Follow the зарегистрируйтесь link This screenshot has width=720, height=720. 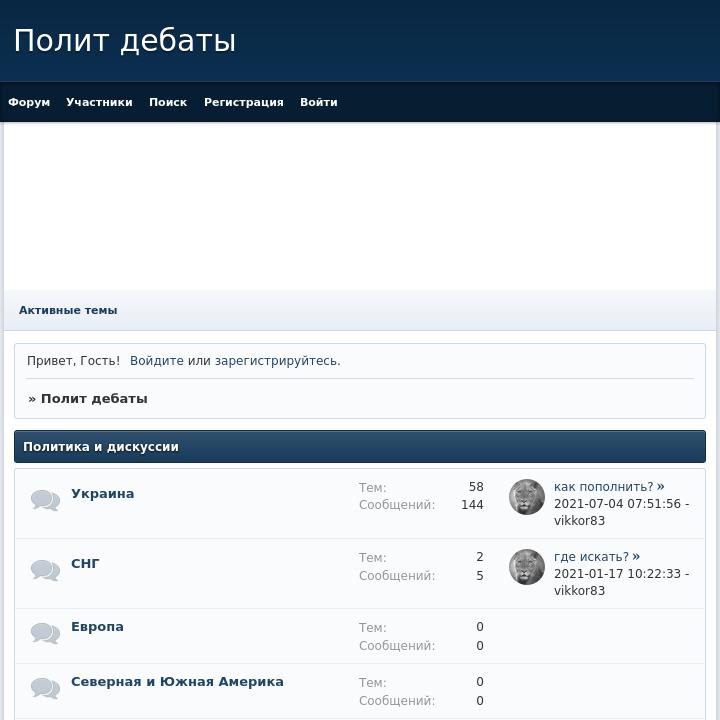point(277,361)
